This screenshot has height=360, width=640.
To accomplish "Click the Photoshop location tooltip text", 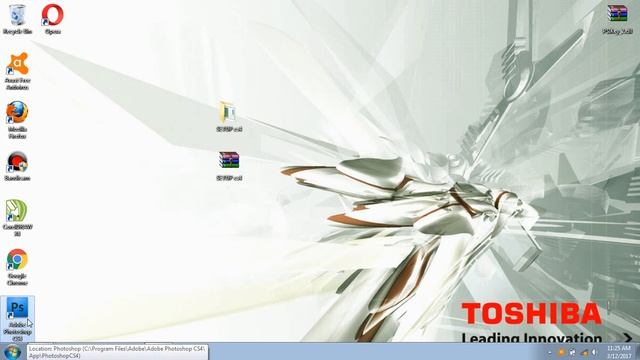I will click(118, 352).
